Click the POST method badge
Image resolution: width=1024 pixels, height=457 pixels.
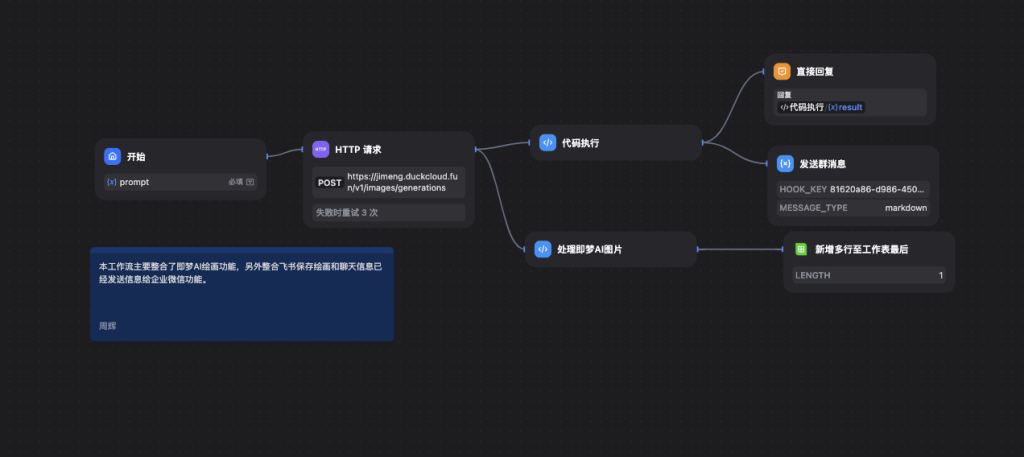click(329, 183)
